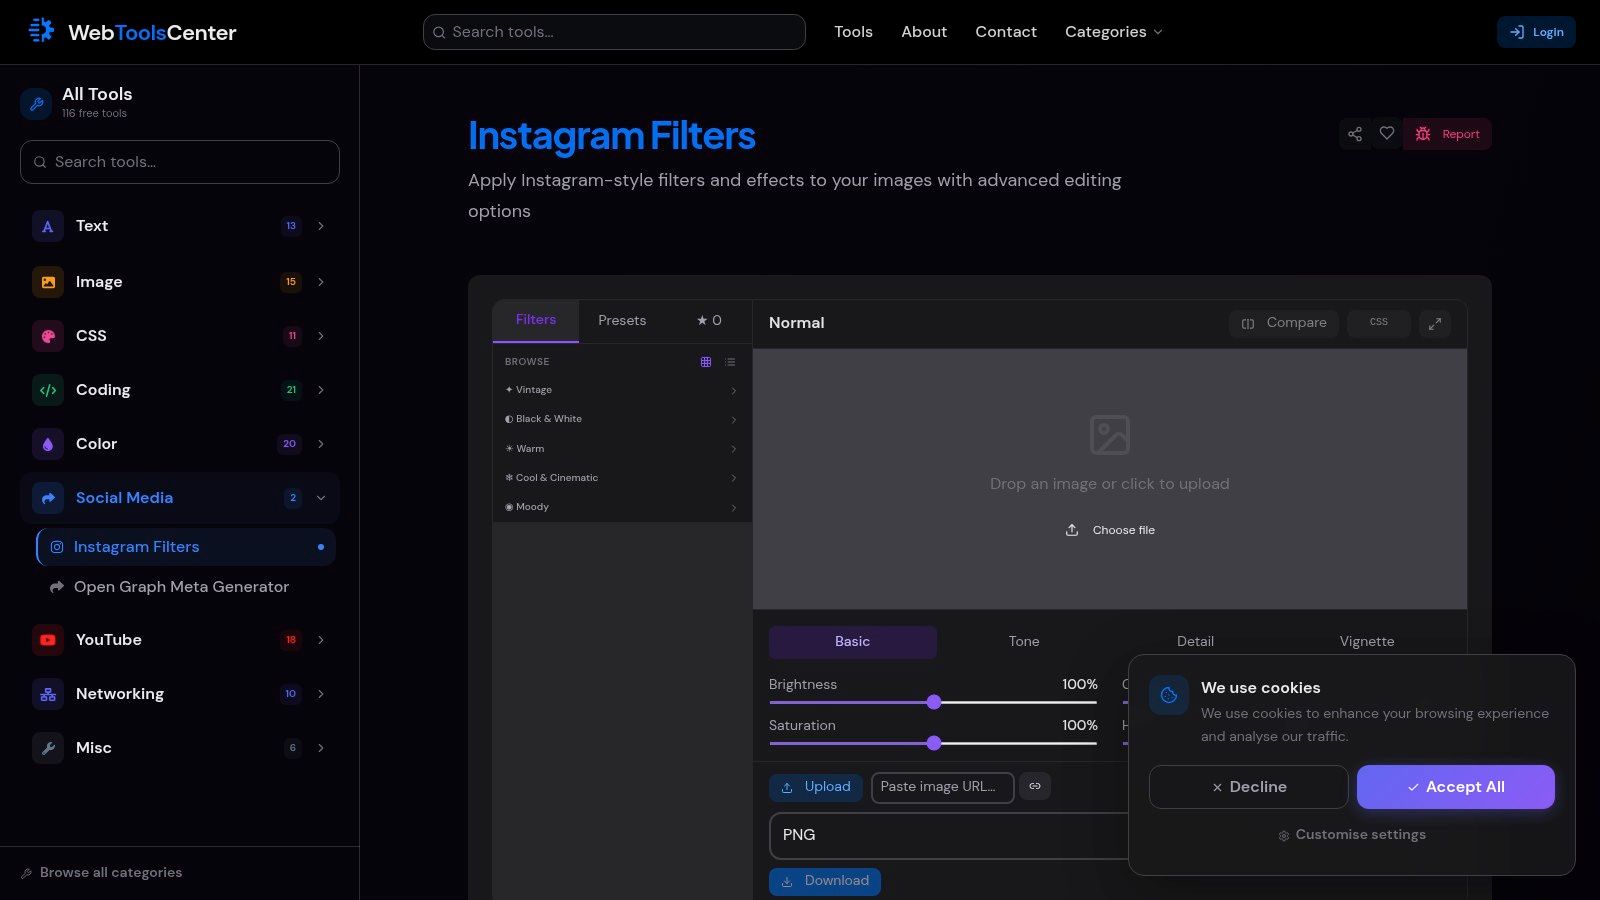Focus the header Search tools field
The image size is (1600, 900).
click(x=614, y=32)
